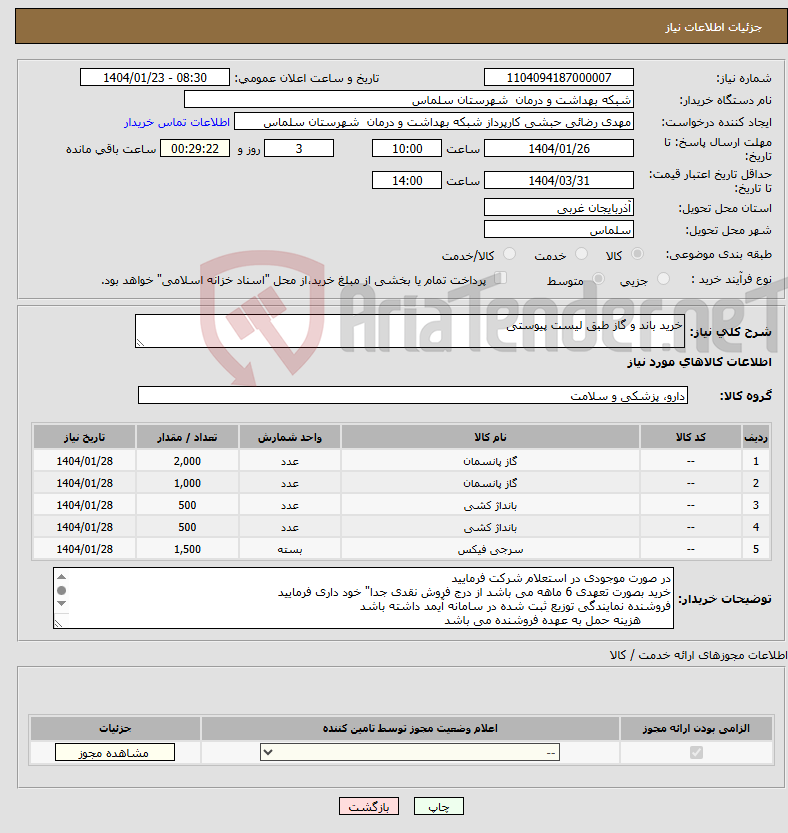788x833 pixels.
Task: Click the deadline time field 10:00
Action: pyautogui.click(x=406, y=148)
